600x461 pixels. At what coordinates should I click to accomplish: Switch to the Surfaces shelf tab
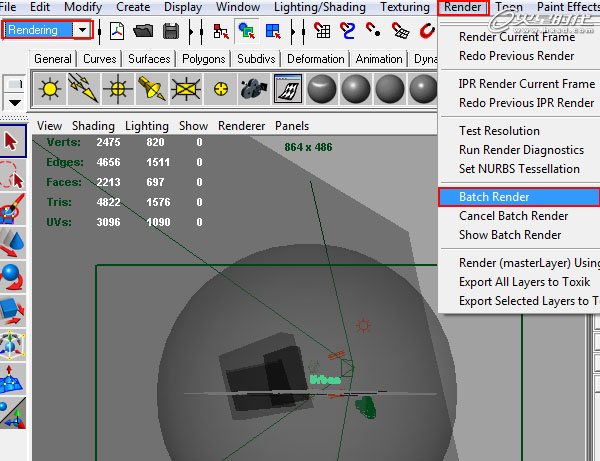(x=149, y=59)
